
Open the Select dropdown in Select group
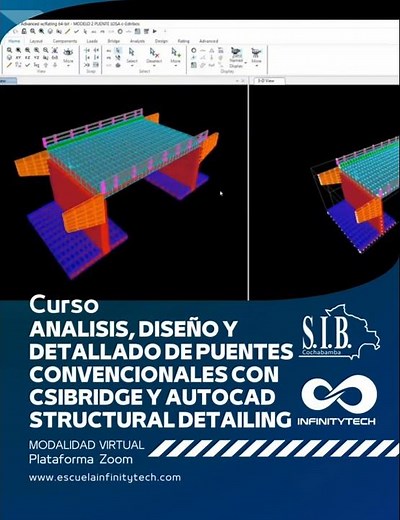[x=132, y=57]
